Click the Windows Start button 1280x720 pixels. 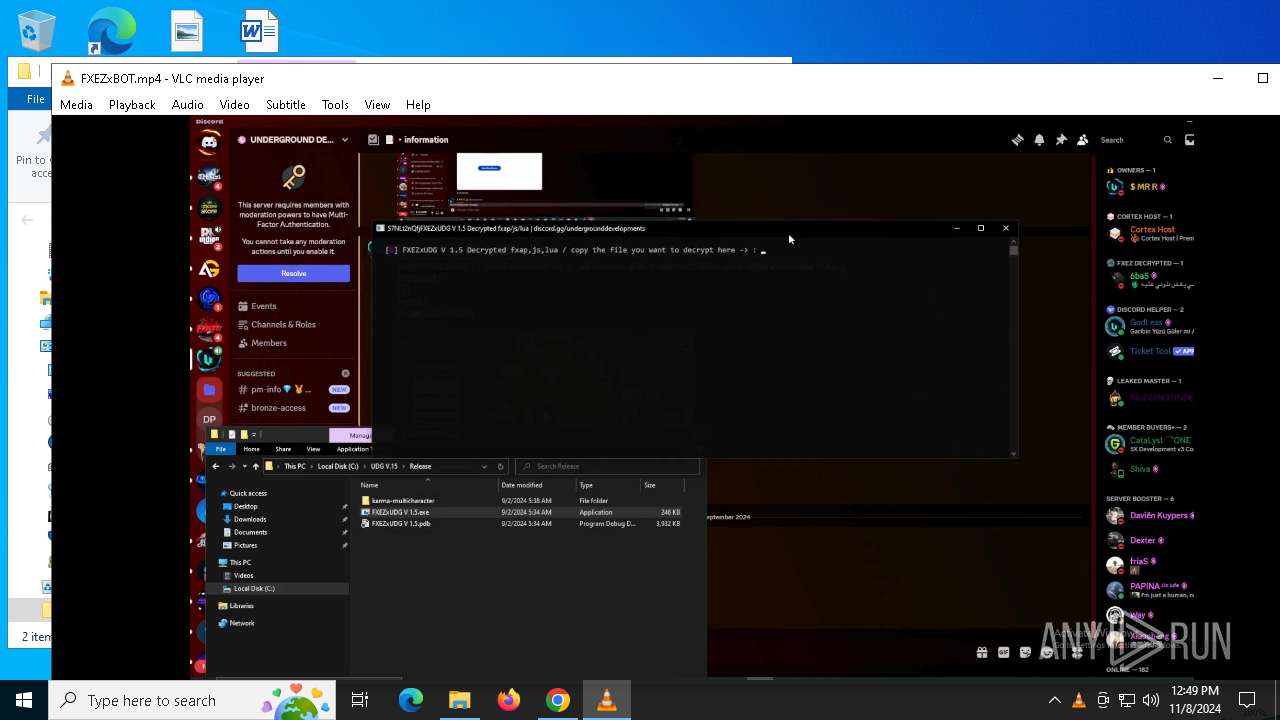click(x=24, y=700)
